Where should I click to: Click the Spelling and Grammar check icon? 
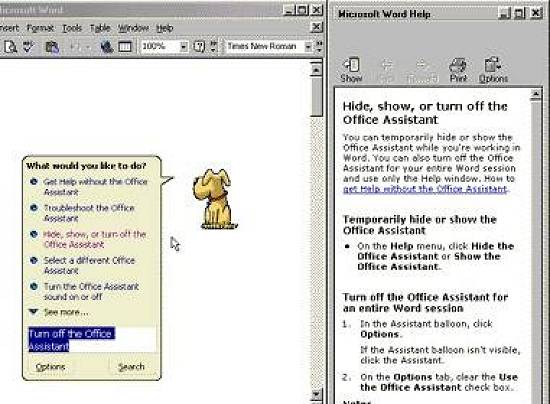28,47
